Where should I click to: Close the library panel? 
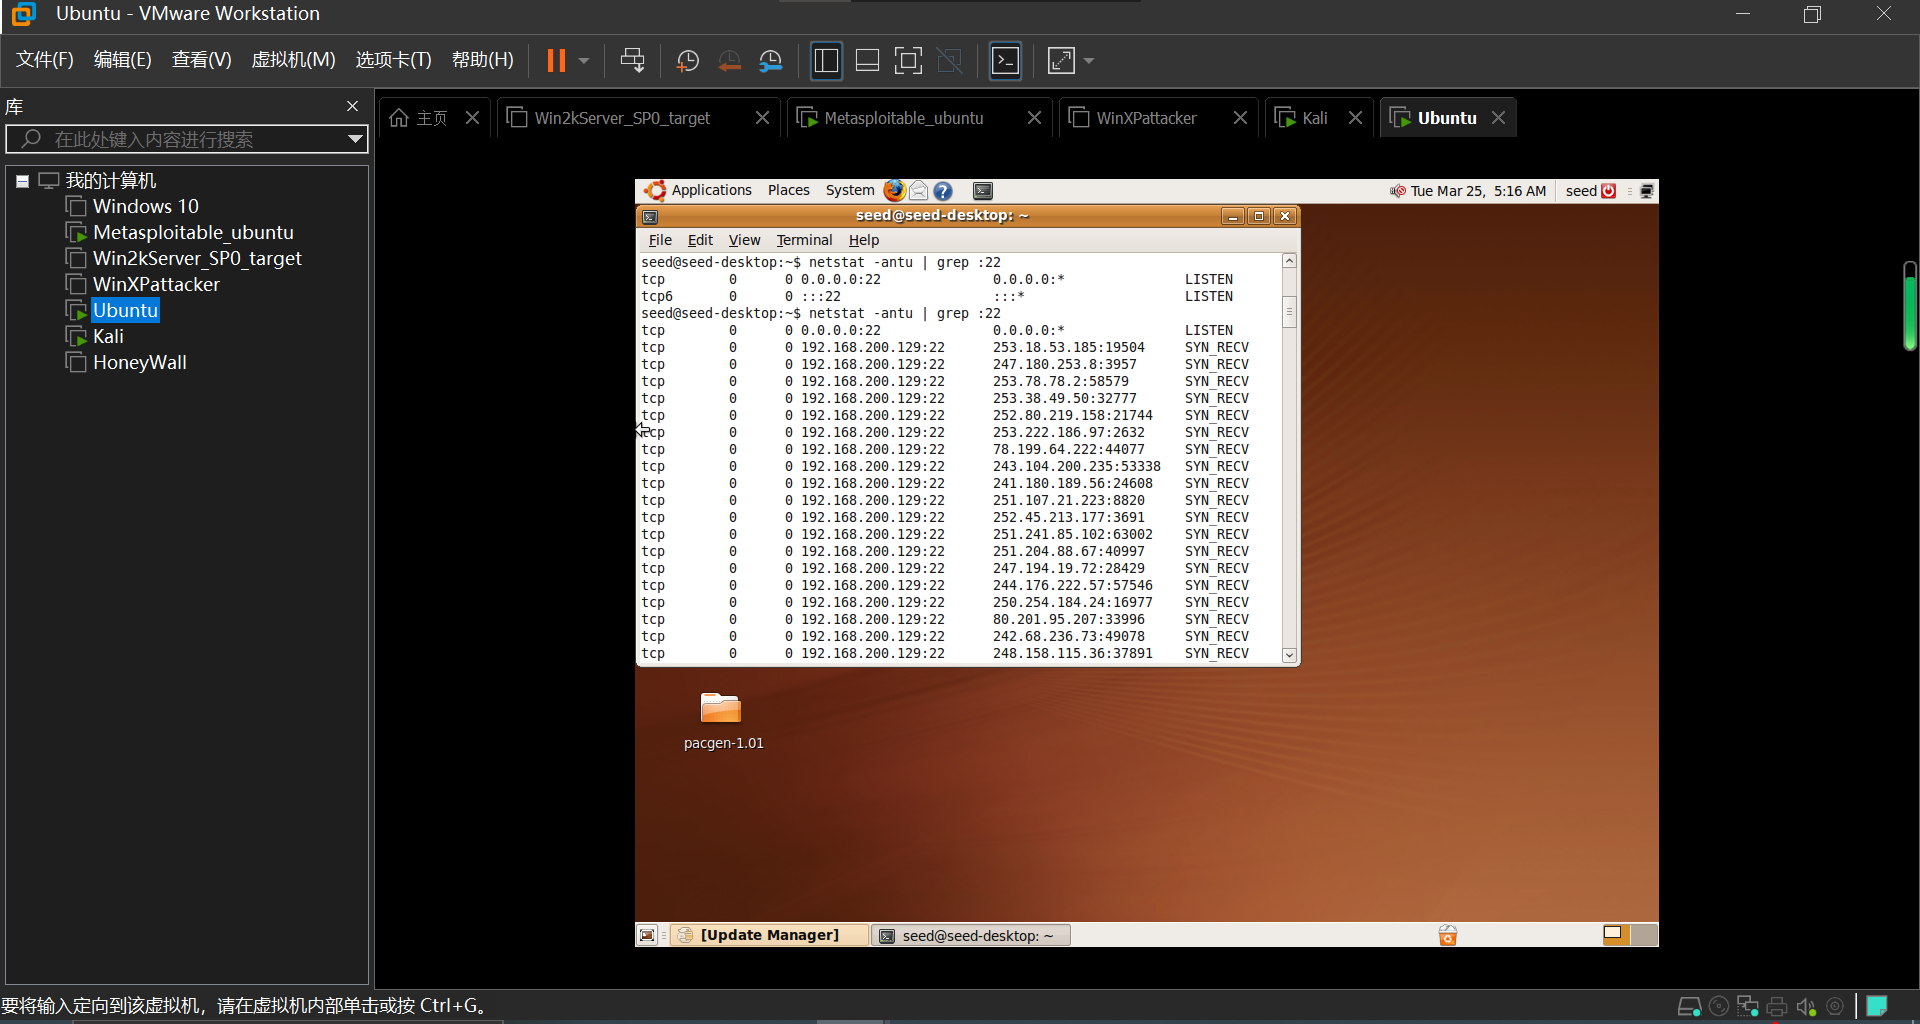(352, 106)
